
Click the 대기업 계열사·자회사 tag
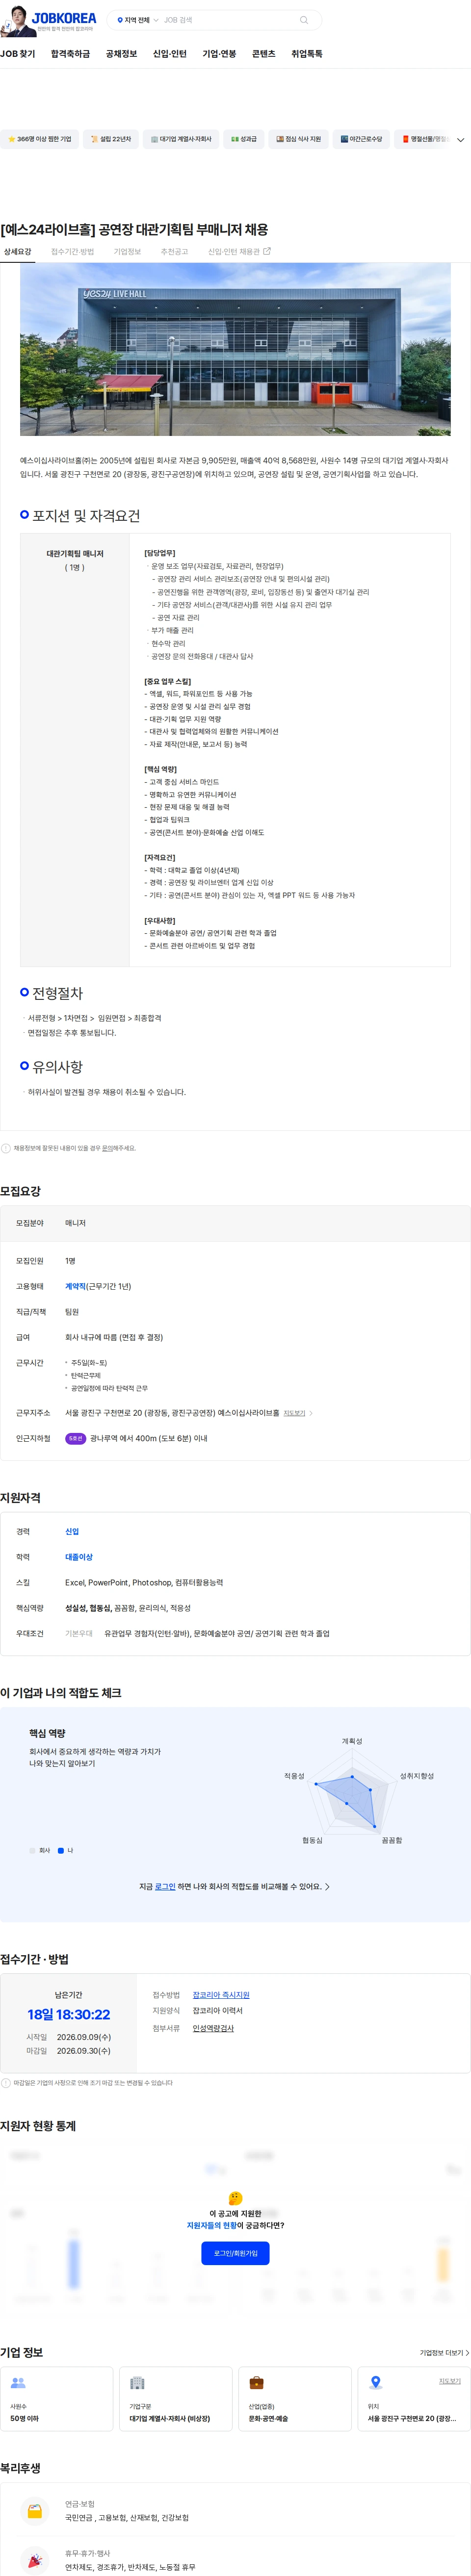point(181,139)
